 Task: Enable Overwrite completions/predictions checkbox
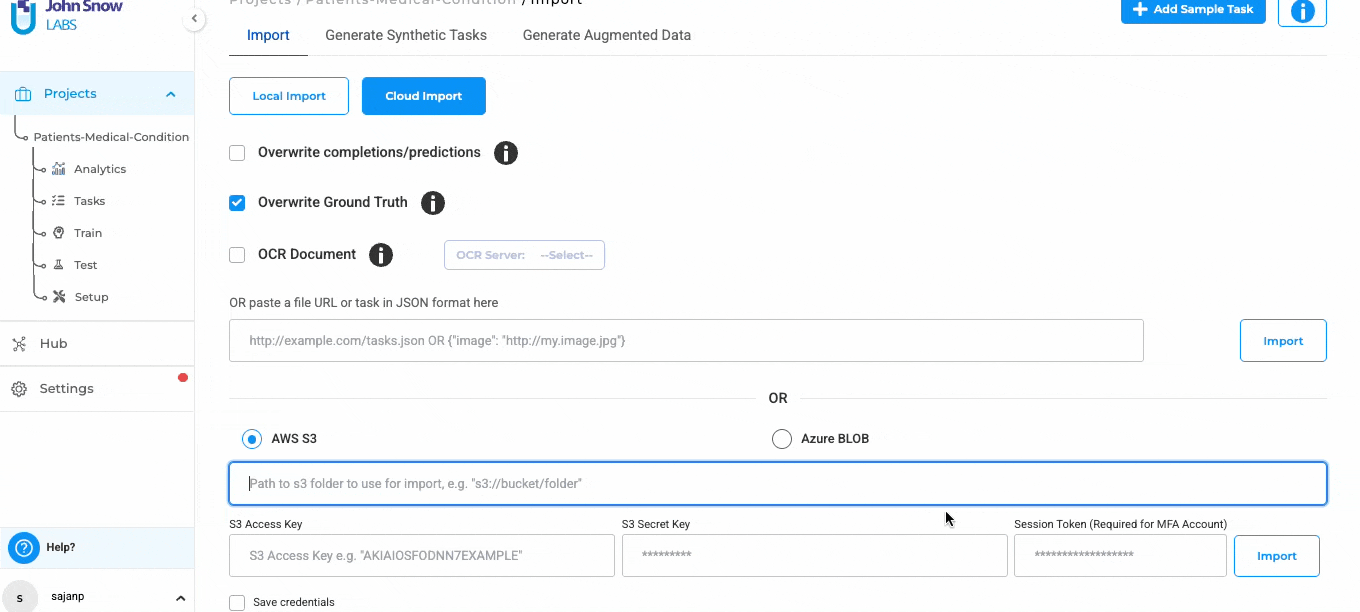[x=237, y=153]
